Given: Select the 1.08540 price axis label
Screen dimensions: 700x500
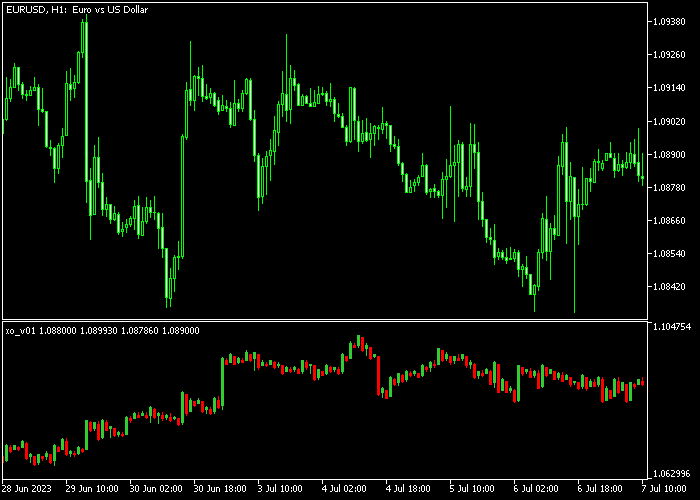Looking at the screenshot, I should (669, 254).
